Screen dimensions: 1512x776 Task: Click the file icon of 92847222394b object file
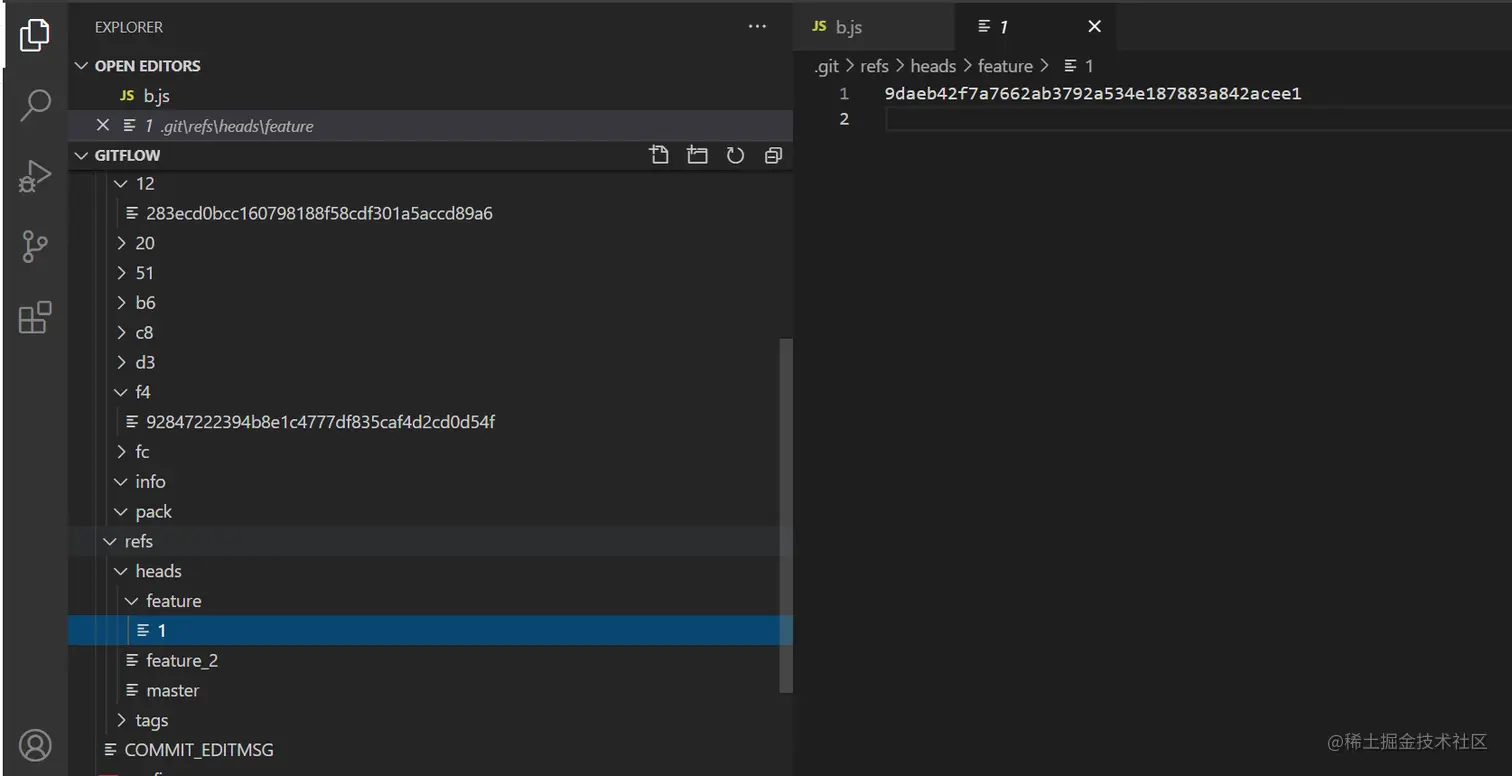point(132,422)
